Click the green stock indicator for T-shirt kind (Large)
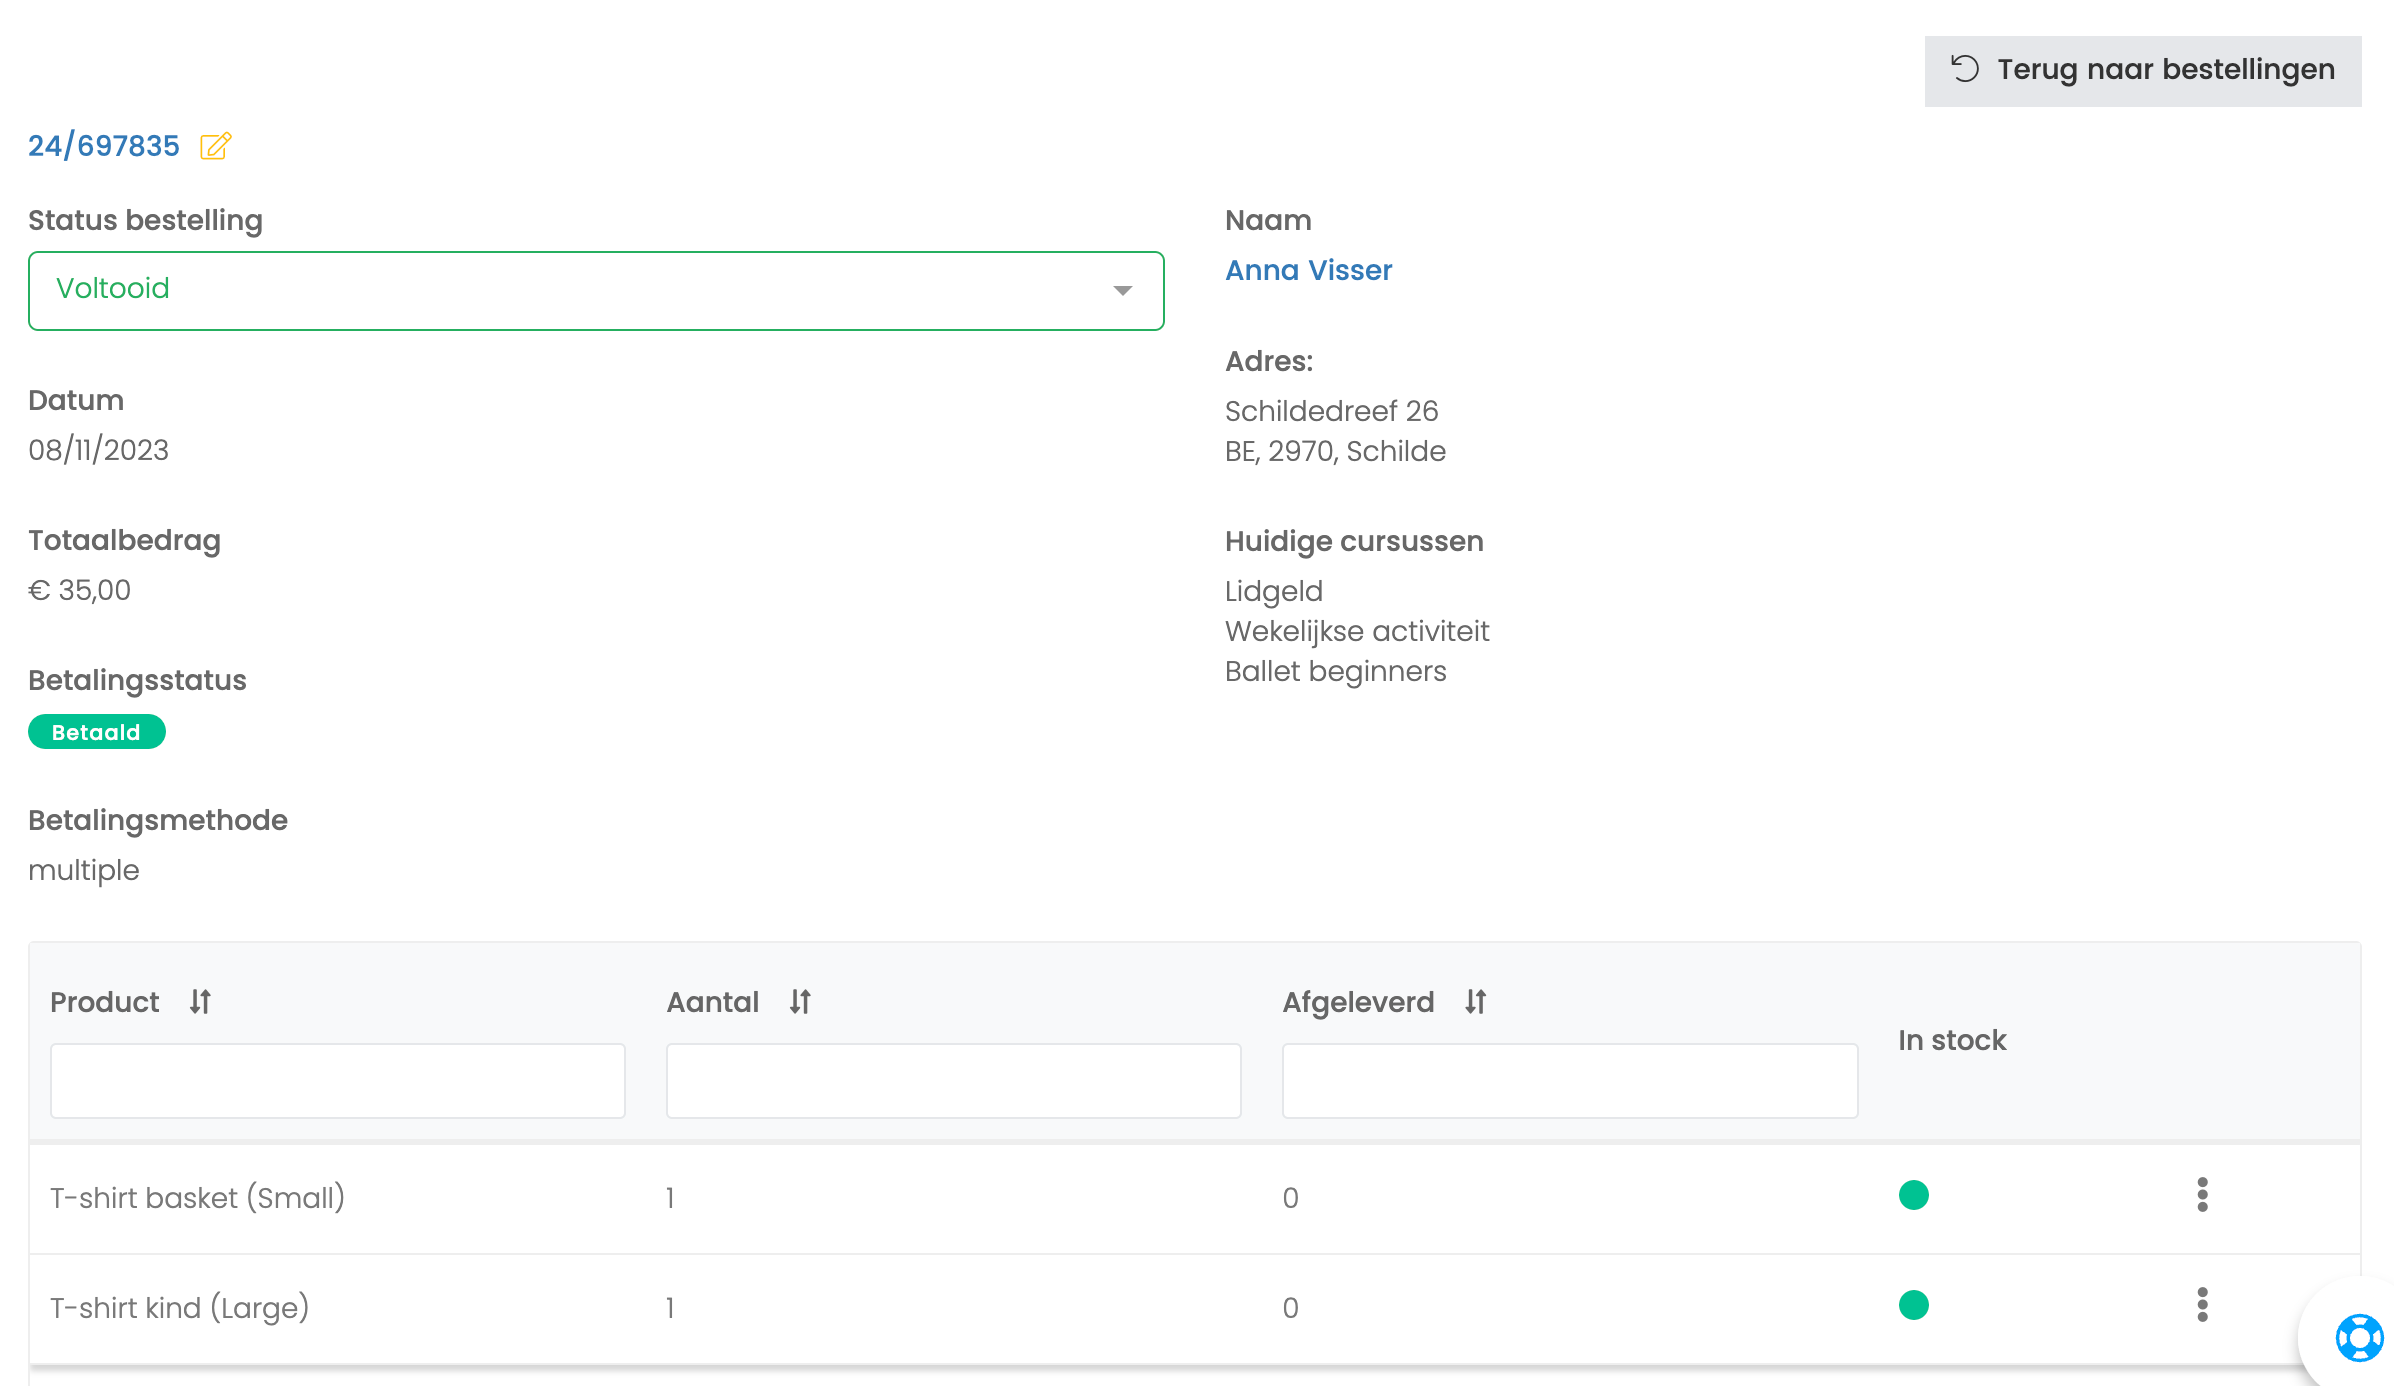2394x1386 pixels. click(1914, 1305)
